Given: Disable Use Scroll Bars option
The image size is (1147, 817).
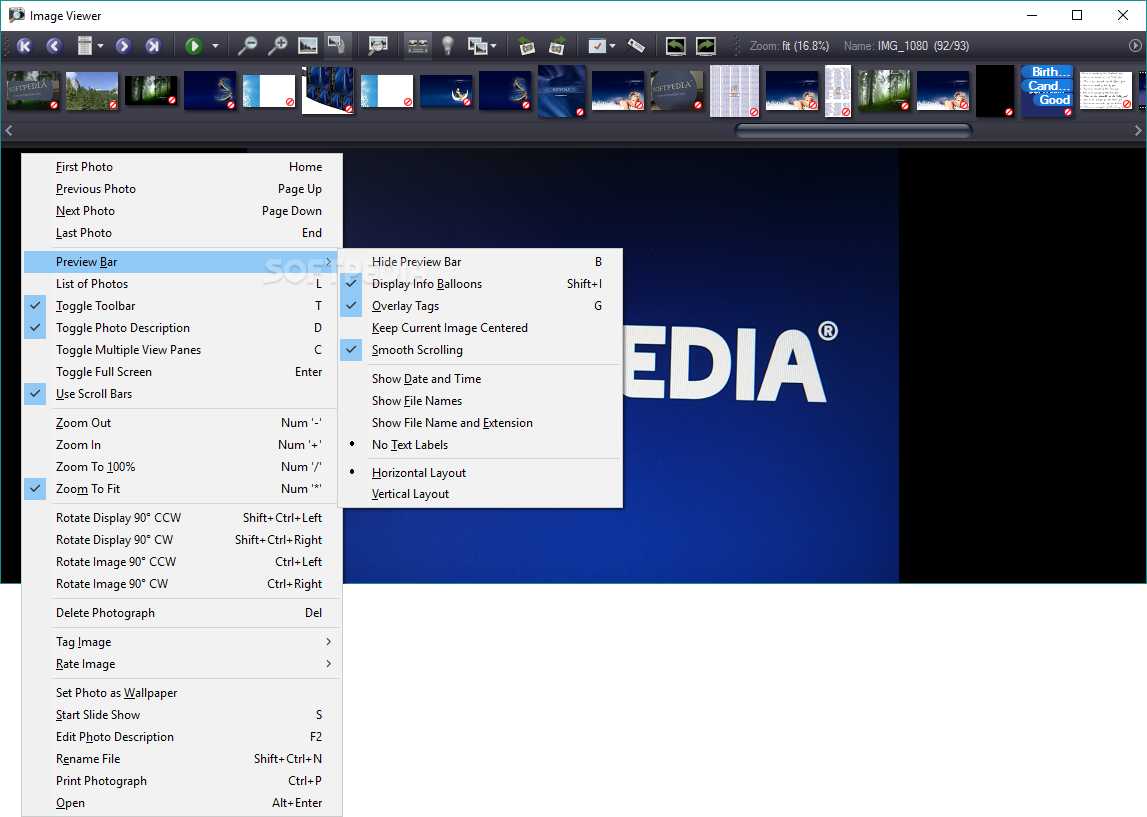Looking at the screenshot, I should 181,394.
